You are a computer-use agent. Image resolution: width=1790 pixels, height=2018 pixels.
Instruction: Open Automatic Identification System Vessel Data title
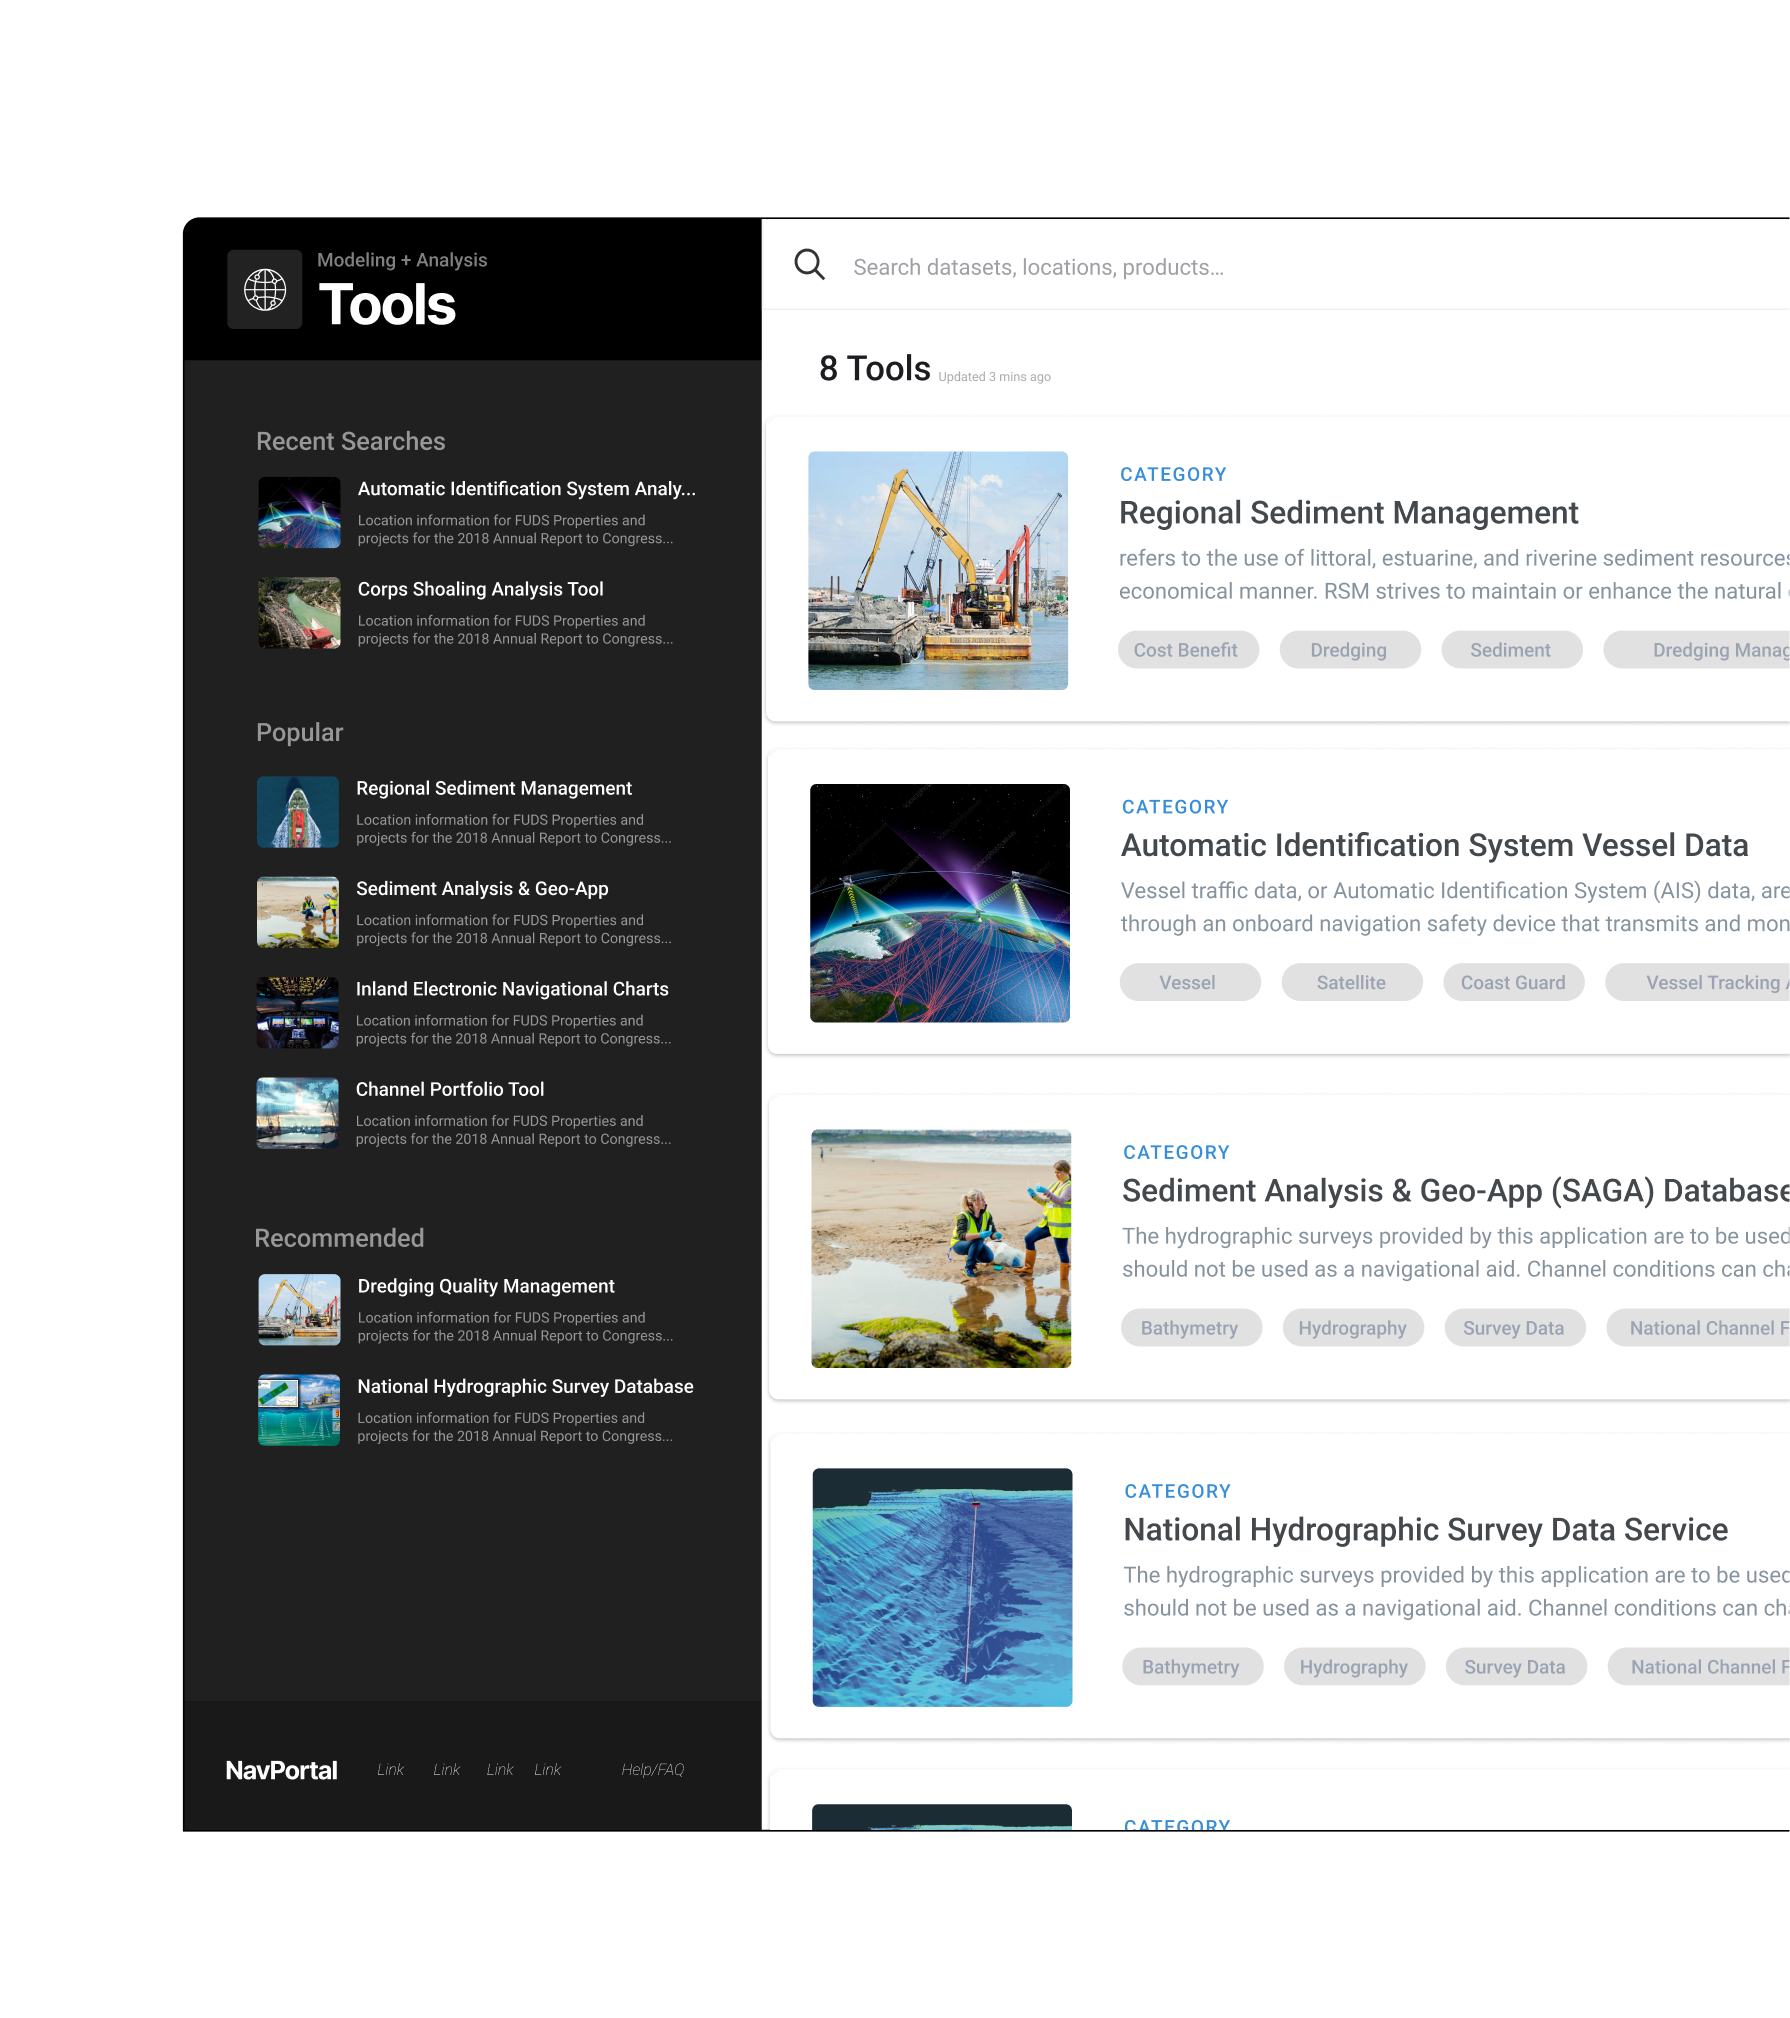(x=1435, y=845)
